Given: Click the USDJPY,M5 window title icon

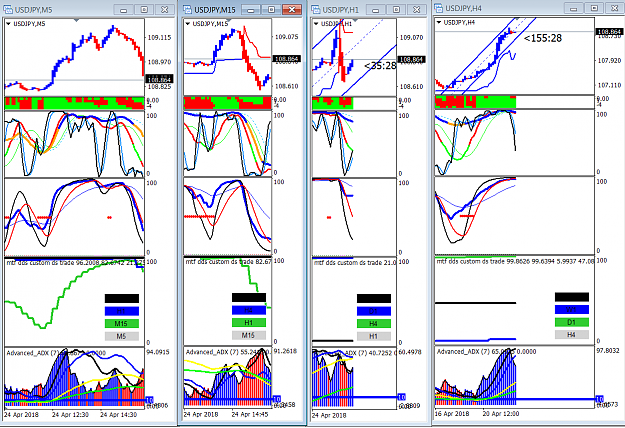Looking at the screenshot, I should 7,9.
